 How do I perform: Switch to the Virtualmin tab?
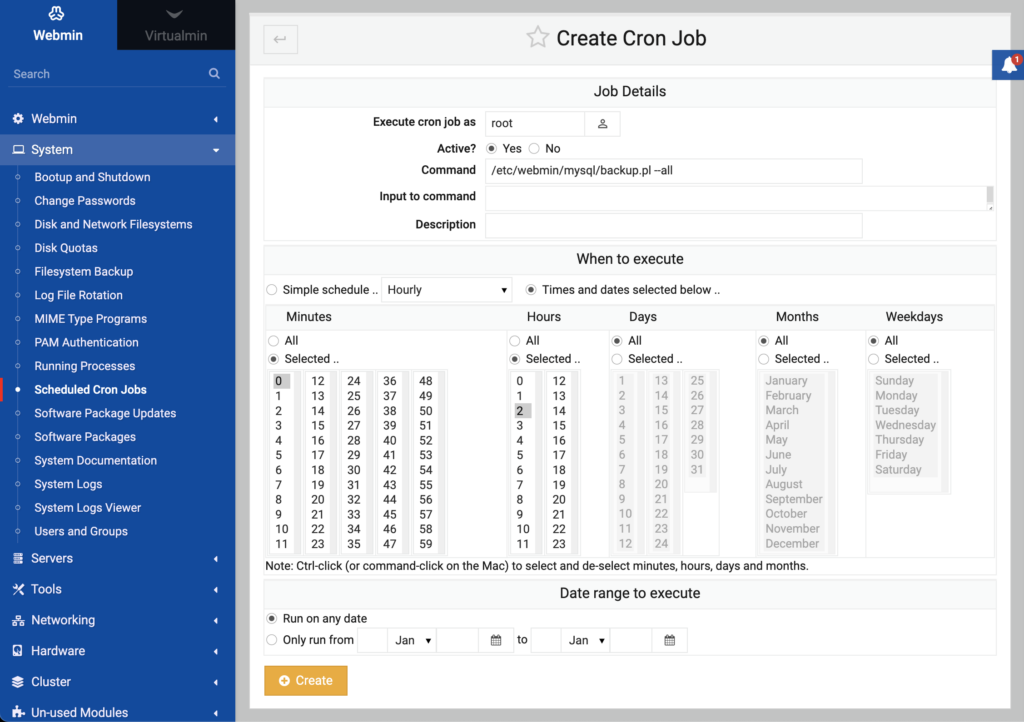pyautogui.click(x=176, y=24)
